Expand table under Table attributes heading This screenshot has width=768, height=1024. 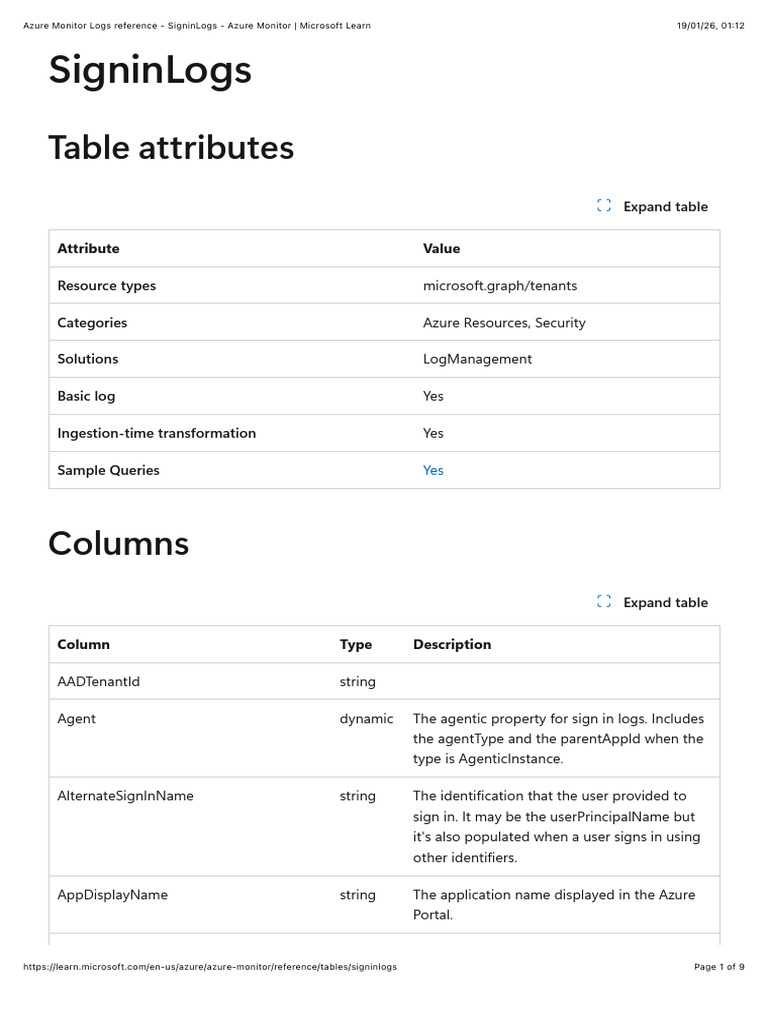[x=665, y=206]
